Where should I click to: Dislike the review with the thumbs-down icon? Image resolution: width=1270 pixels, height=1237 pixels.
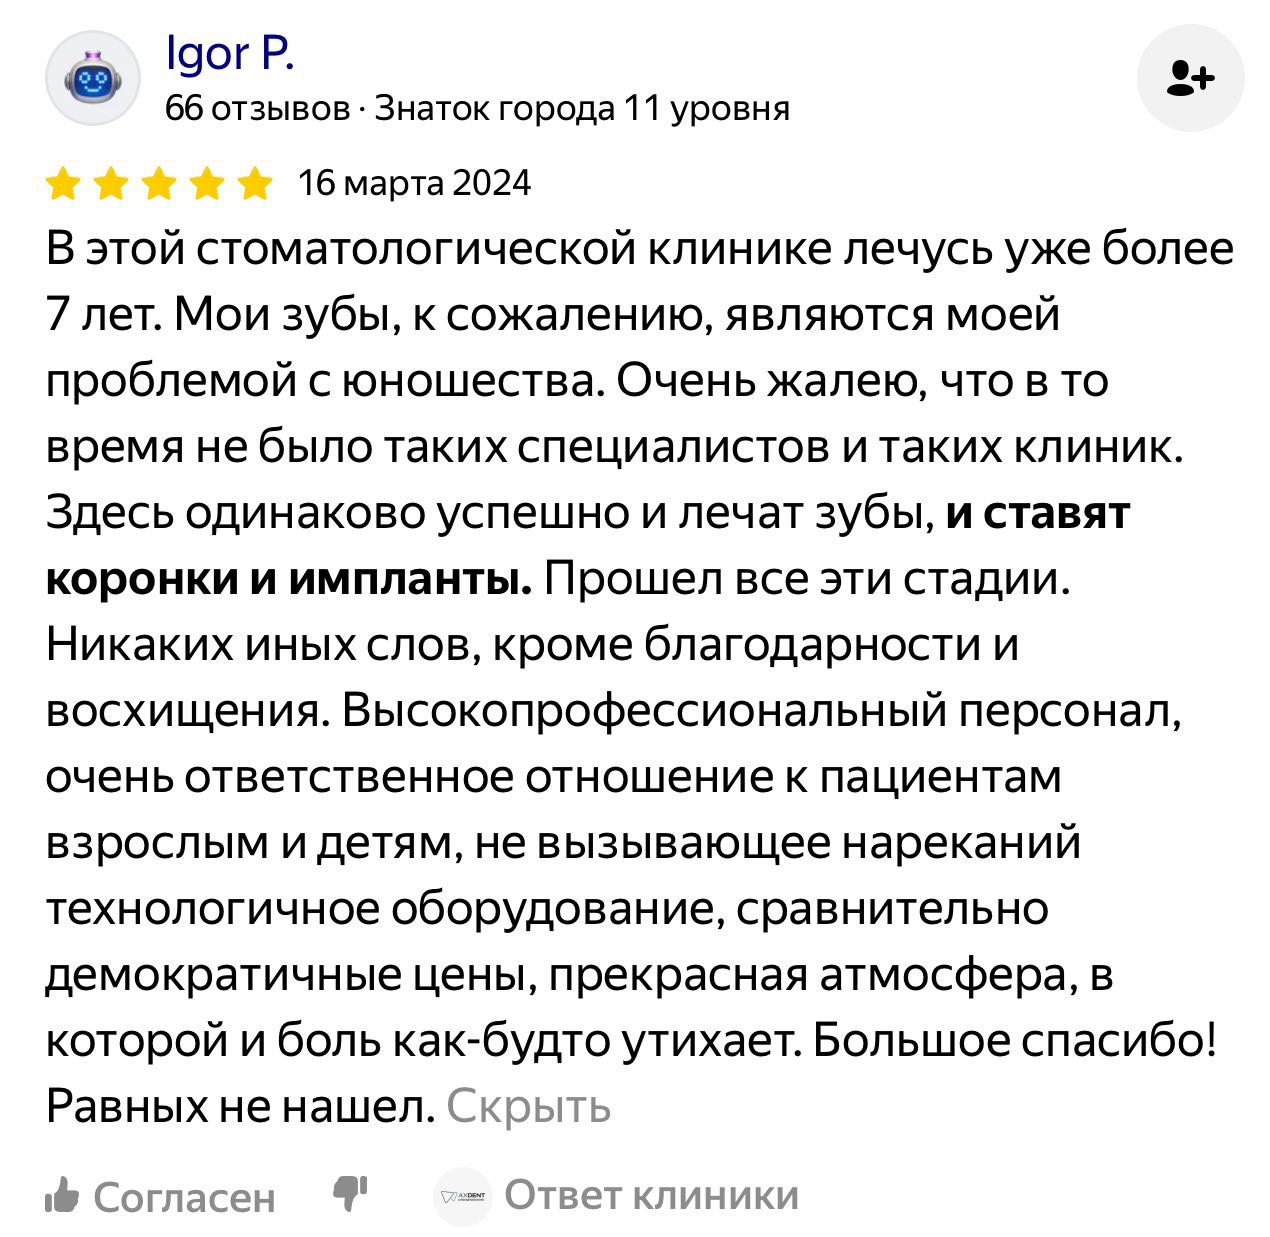point(350,1193)
